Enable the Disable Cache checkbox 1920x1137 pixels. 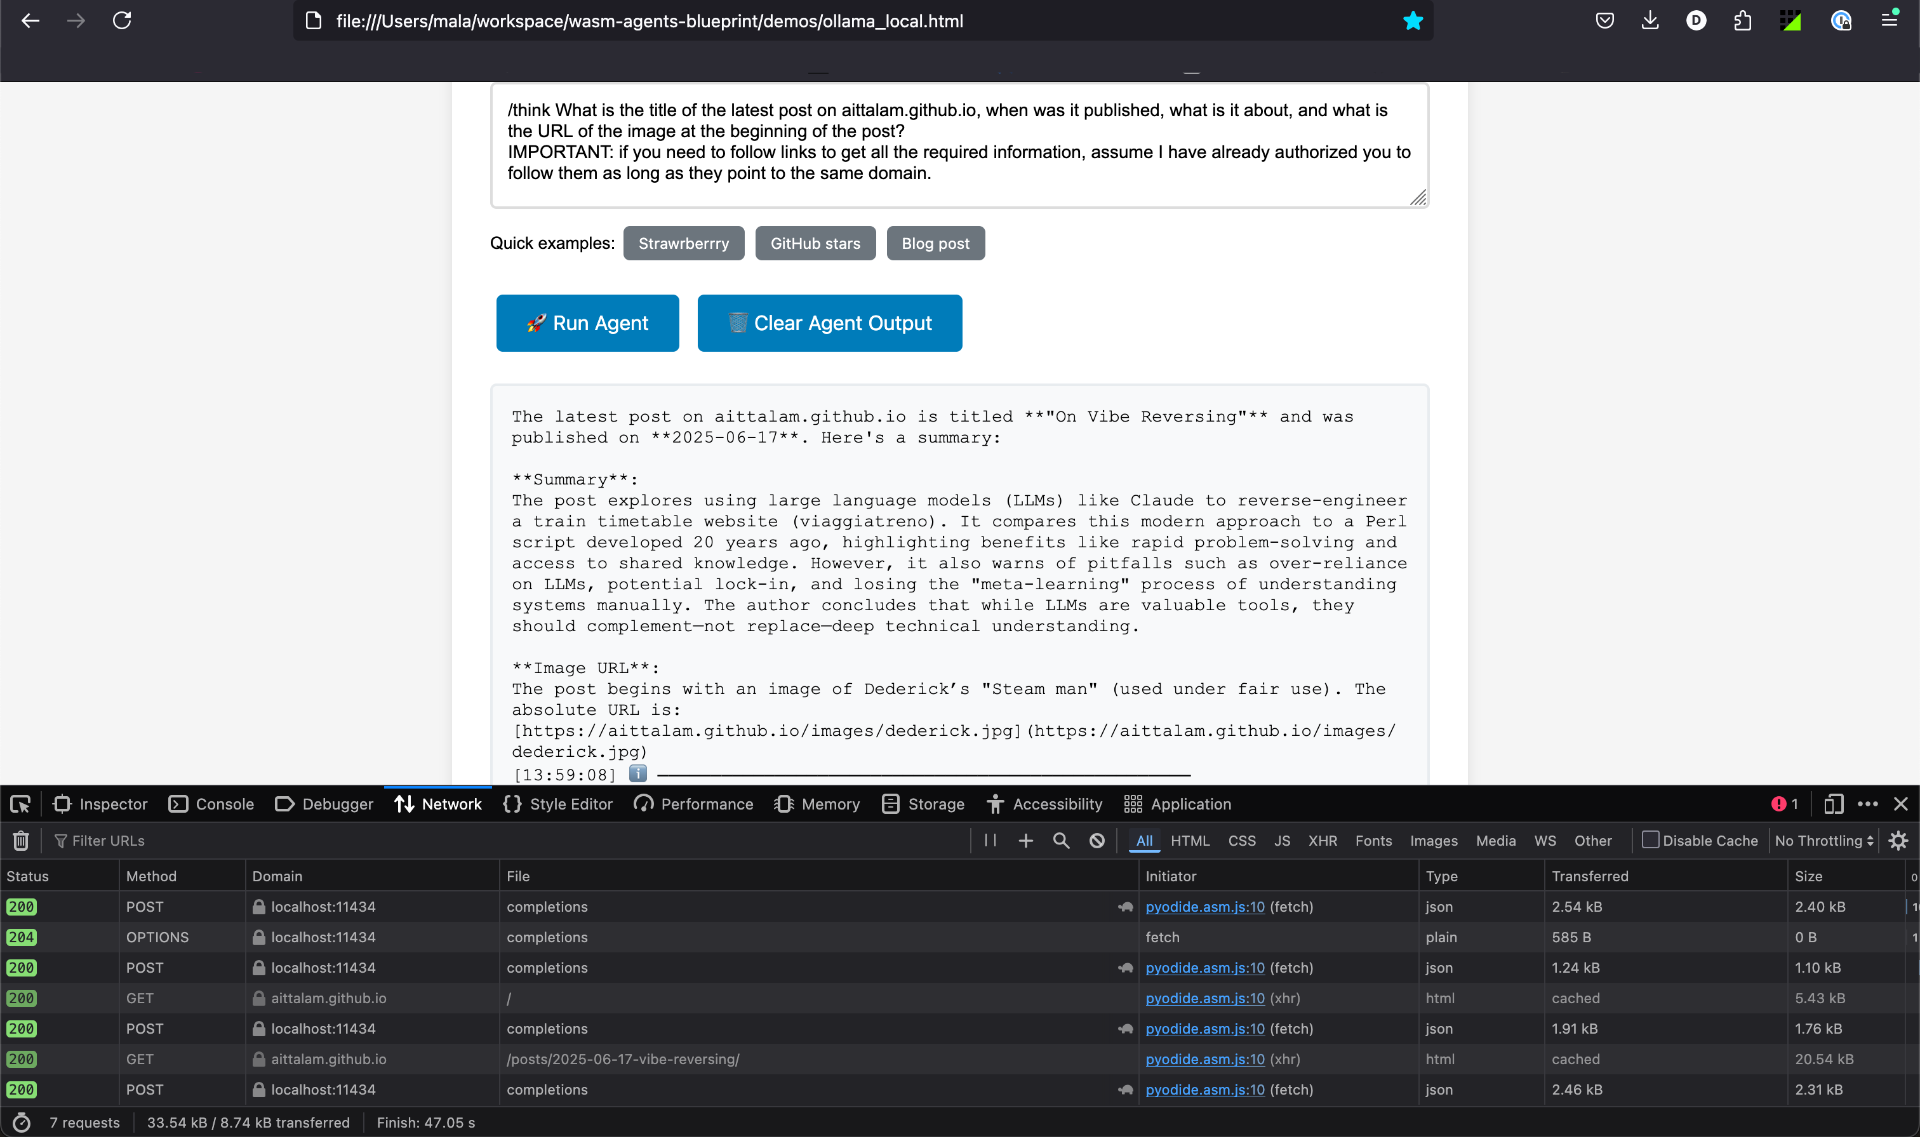[1651, 840]
